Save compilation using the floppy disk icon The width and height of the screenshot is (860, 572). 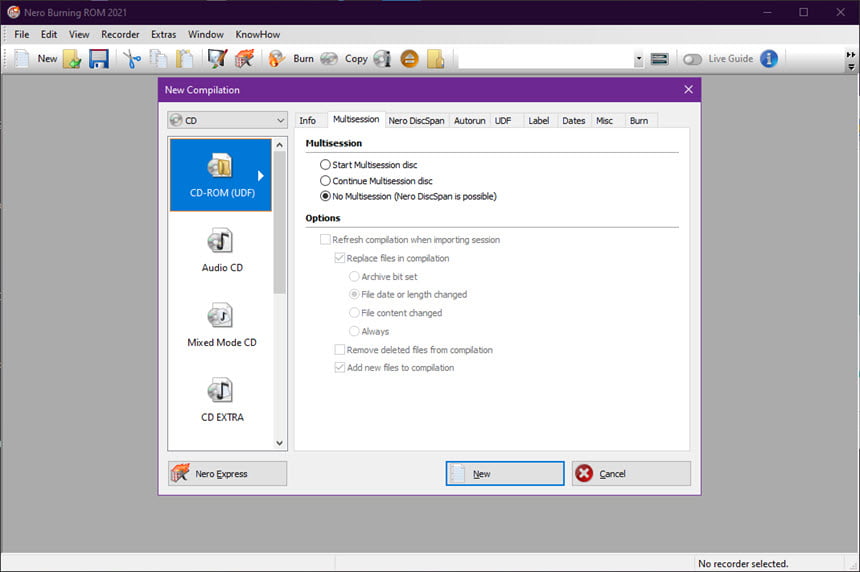point(99,59)
